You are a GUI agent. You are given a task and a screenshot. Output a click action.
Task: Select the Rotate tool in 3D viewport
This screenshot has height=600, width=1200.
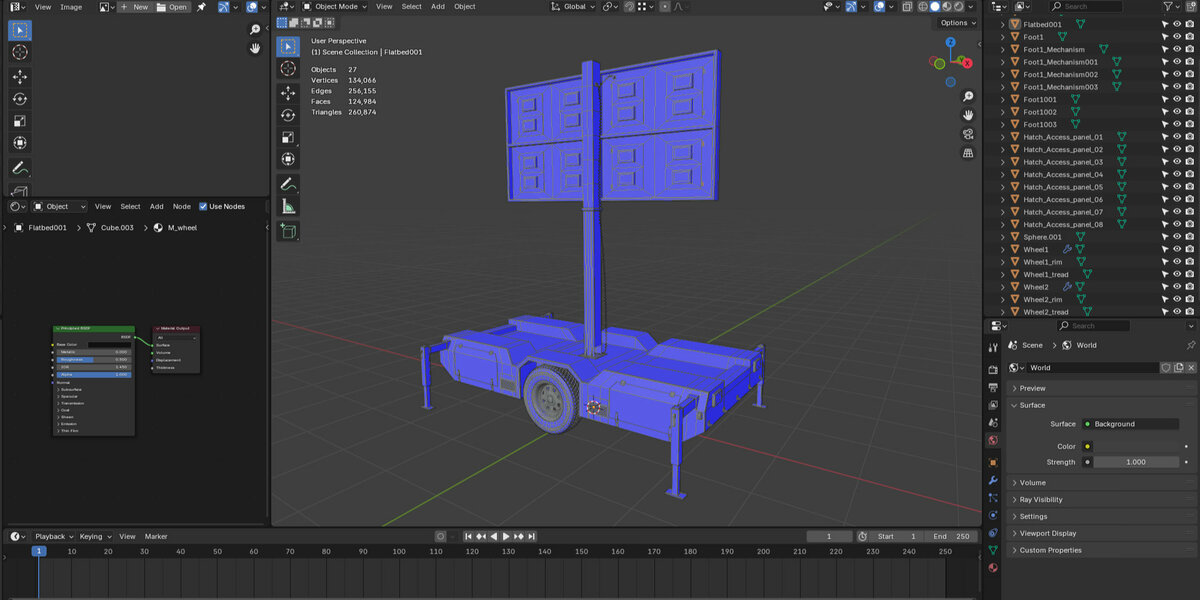click(x=288, y=115)
